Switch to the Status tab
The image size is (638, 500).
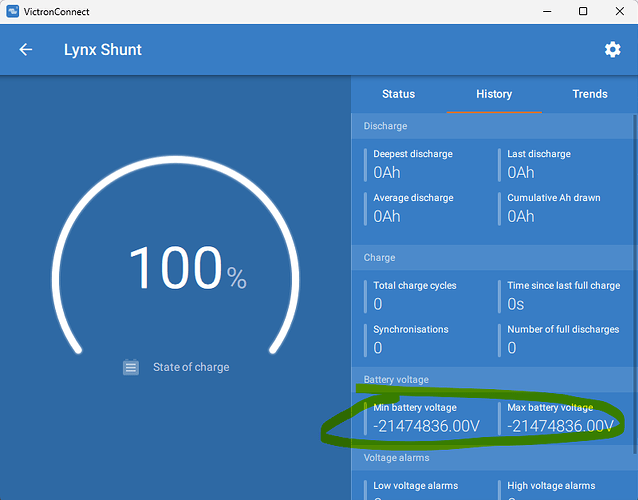pyautogui.click(x=398, y=94)
